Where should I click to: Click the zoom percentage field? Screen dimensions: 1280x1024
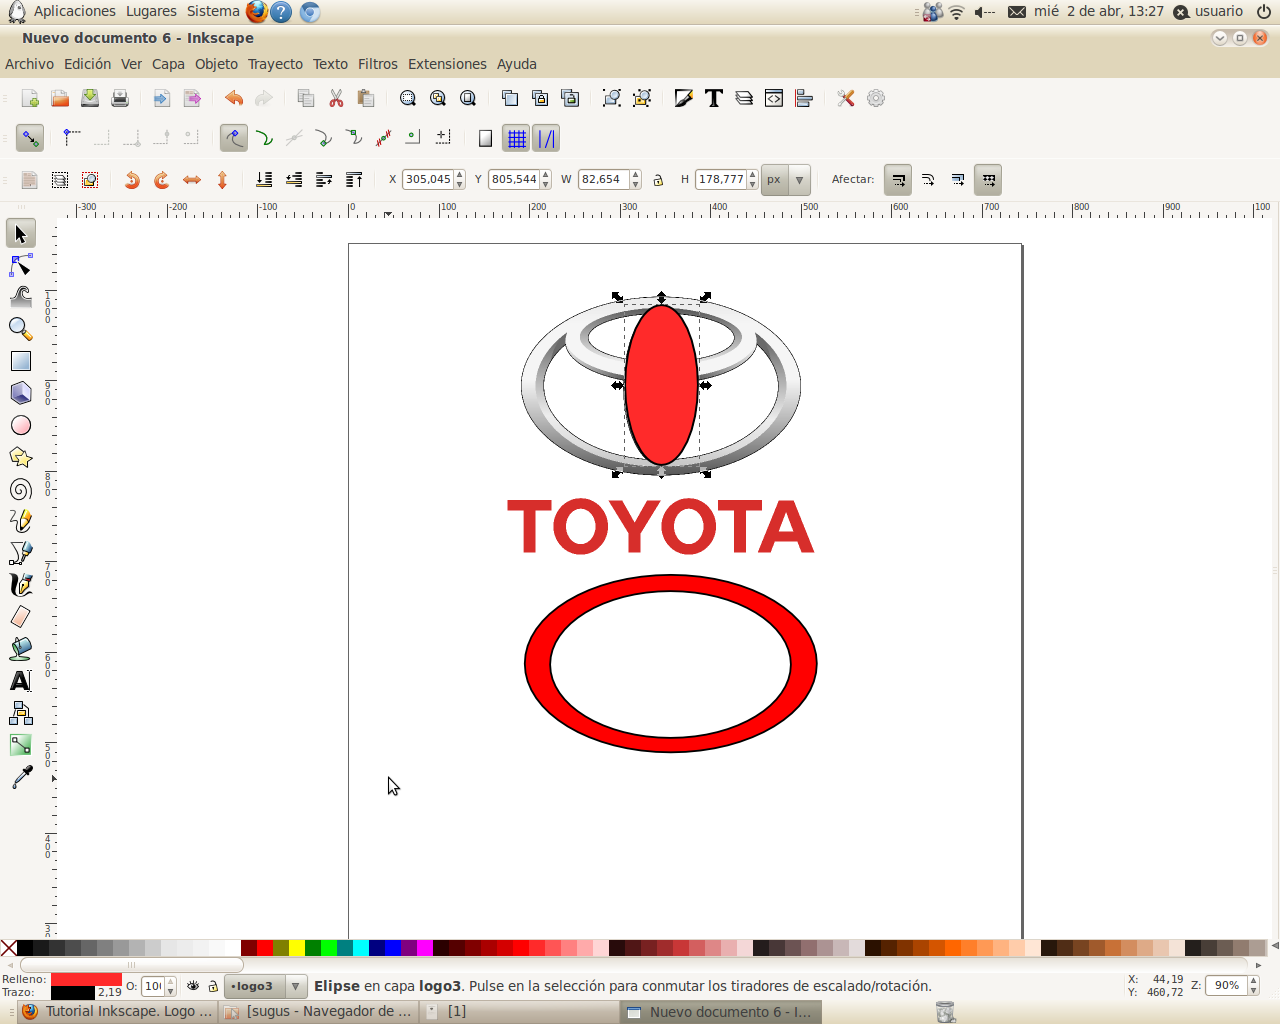1227,986
